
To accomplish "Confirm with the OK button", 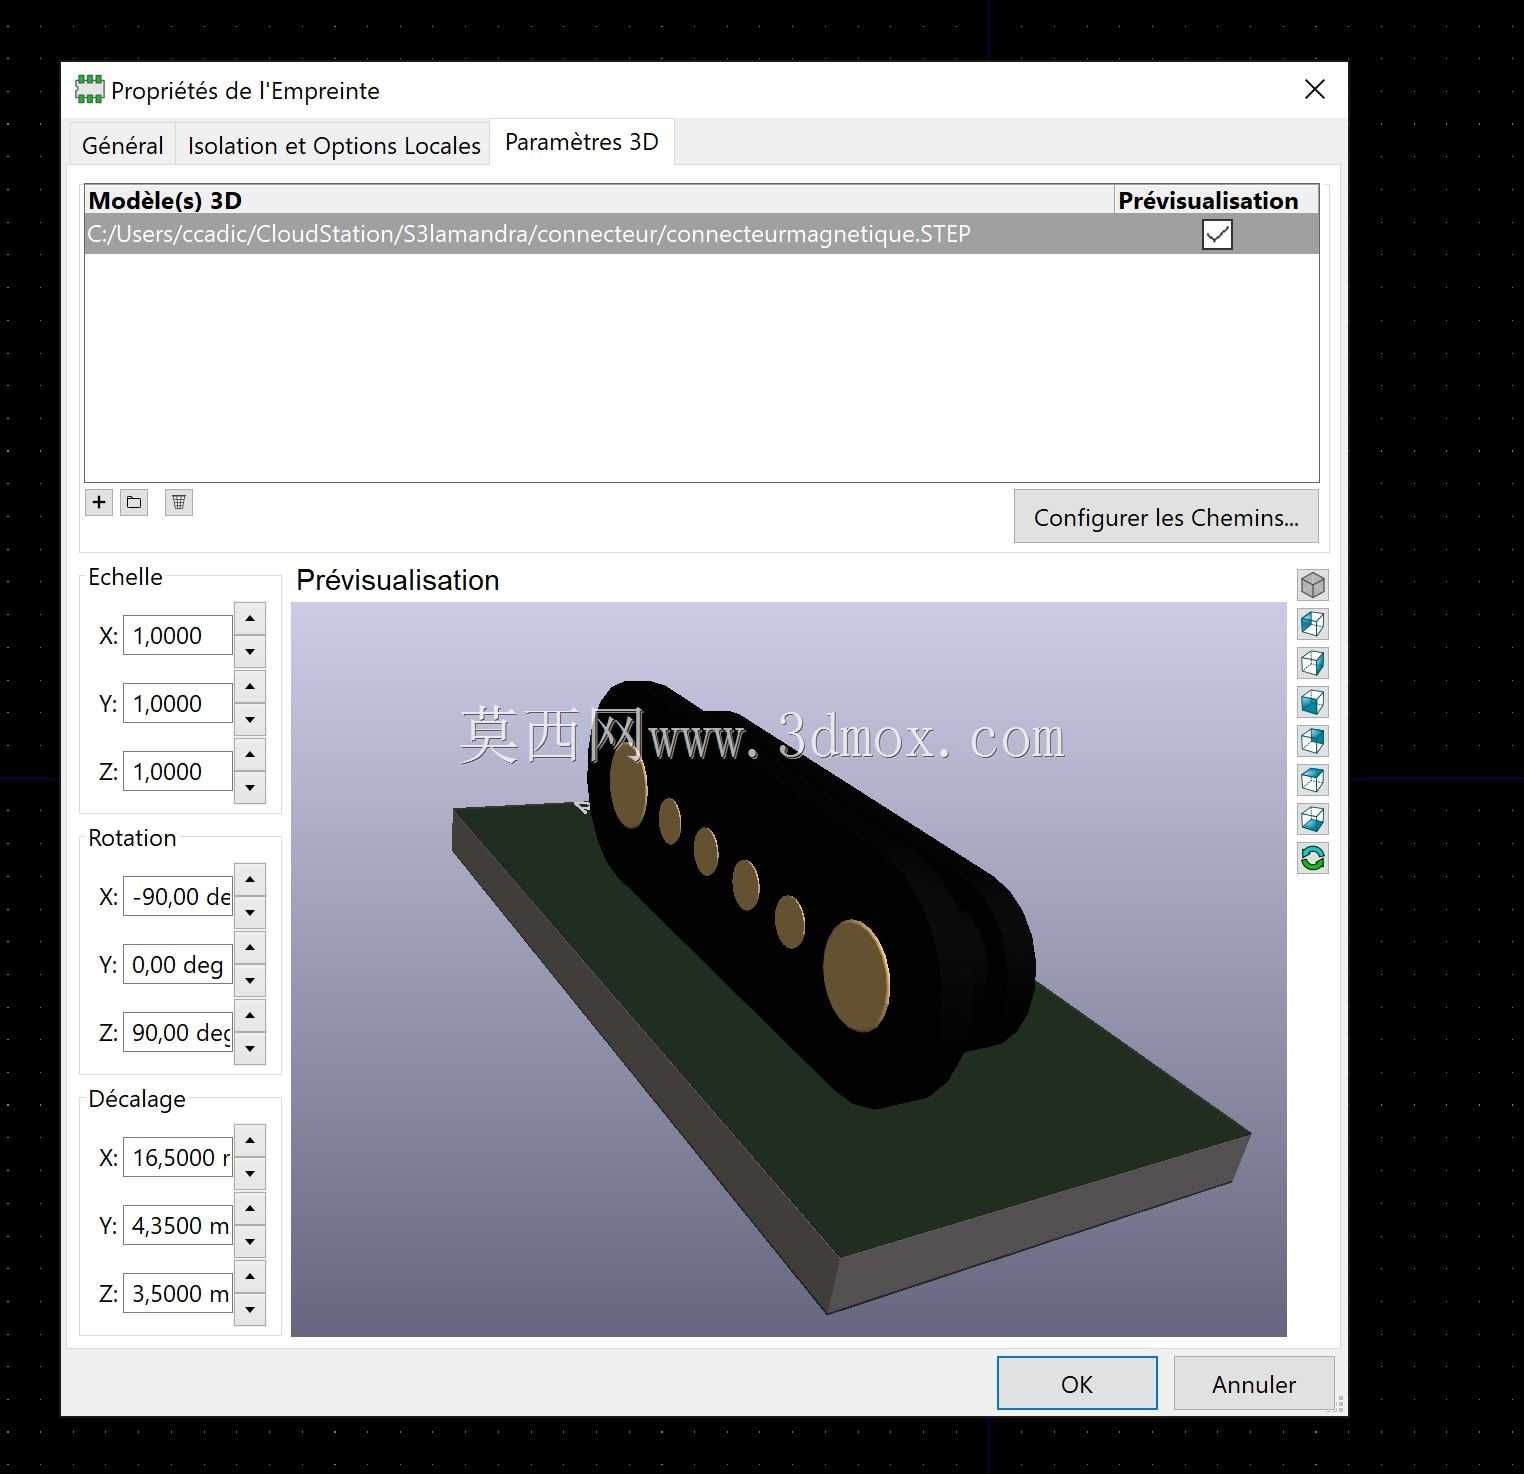I will 1077,1384.
